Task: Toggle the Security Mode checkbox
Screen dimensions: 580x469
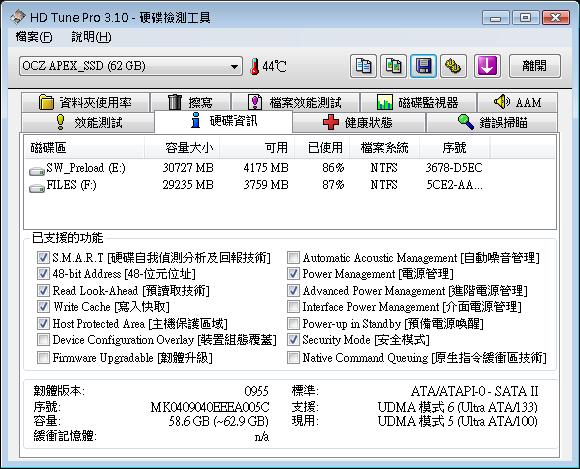Action: [293, 340]
